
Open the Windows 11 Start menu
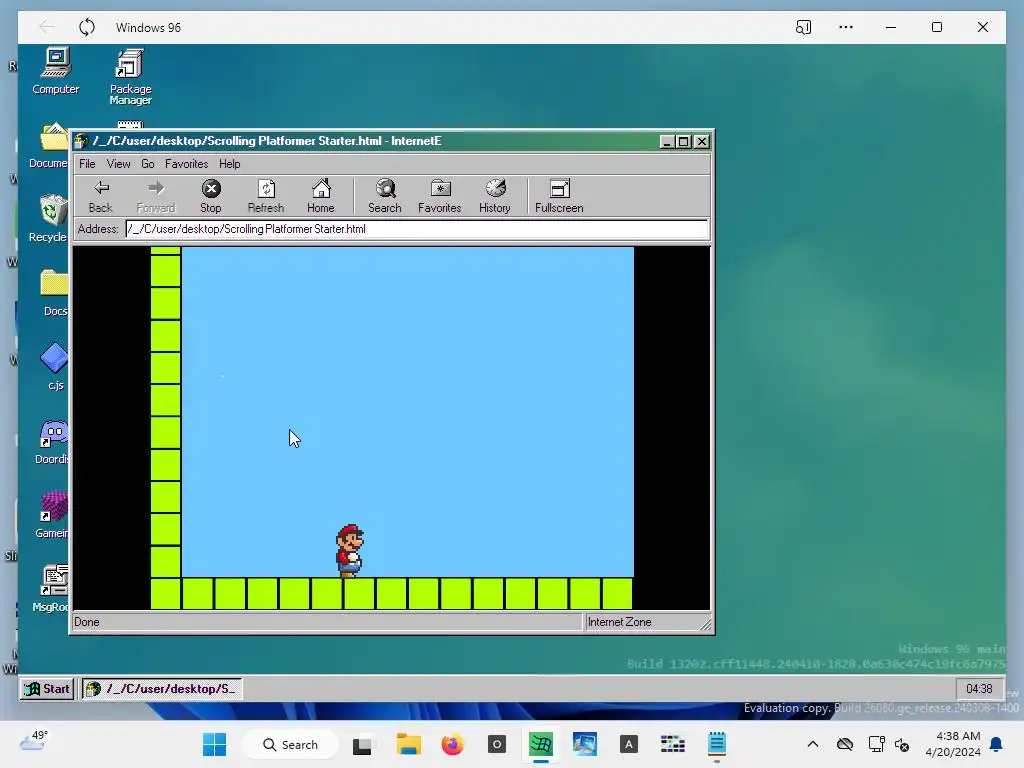point(214,744)
